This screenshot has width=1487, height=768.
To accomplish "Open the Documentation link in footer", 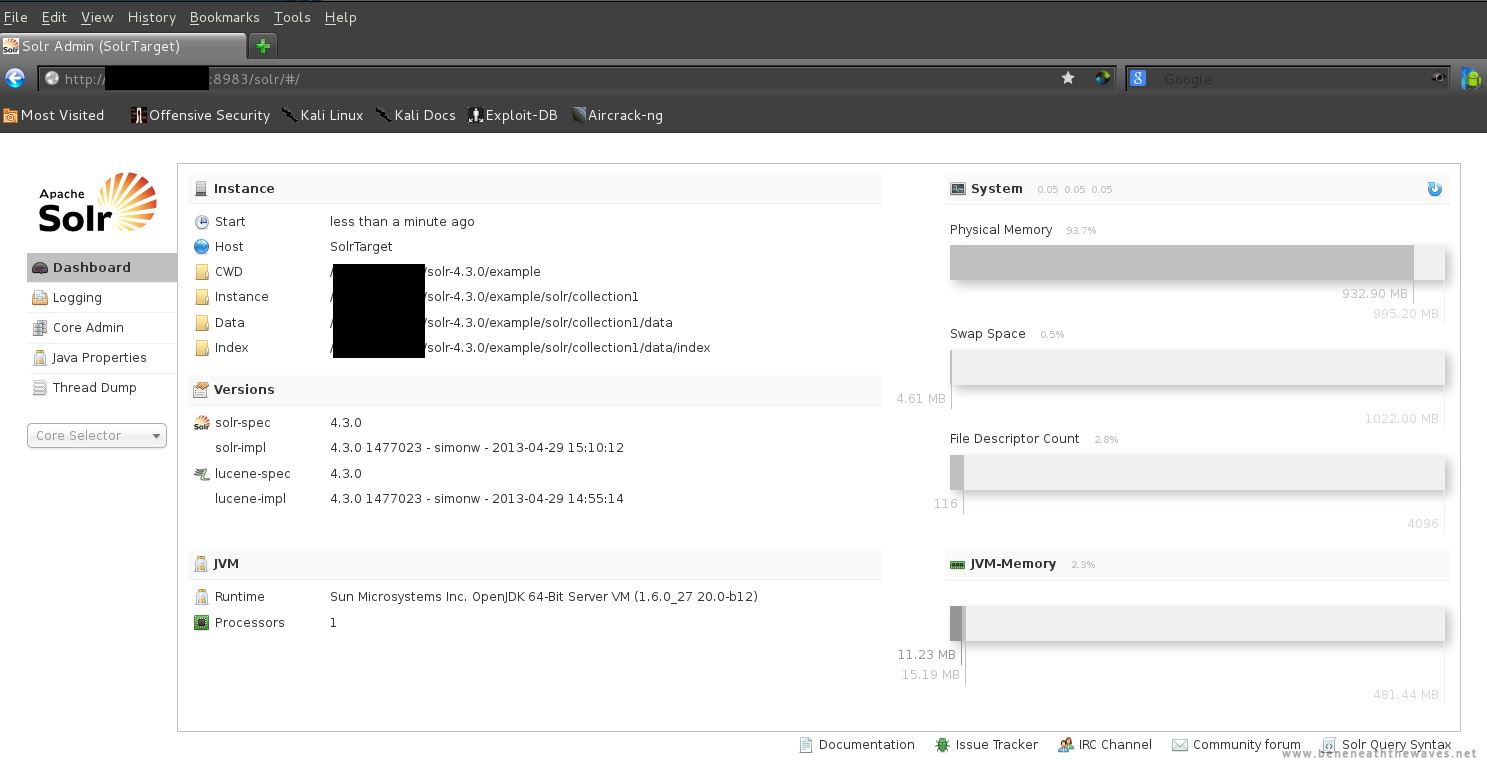I will (857, 745).
